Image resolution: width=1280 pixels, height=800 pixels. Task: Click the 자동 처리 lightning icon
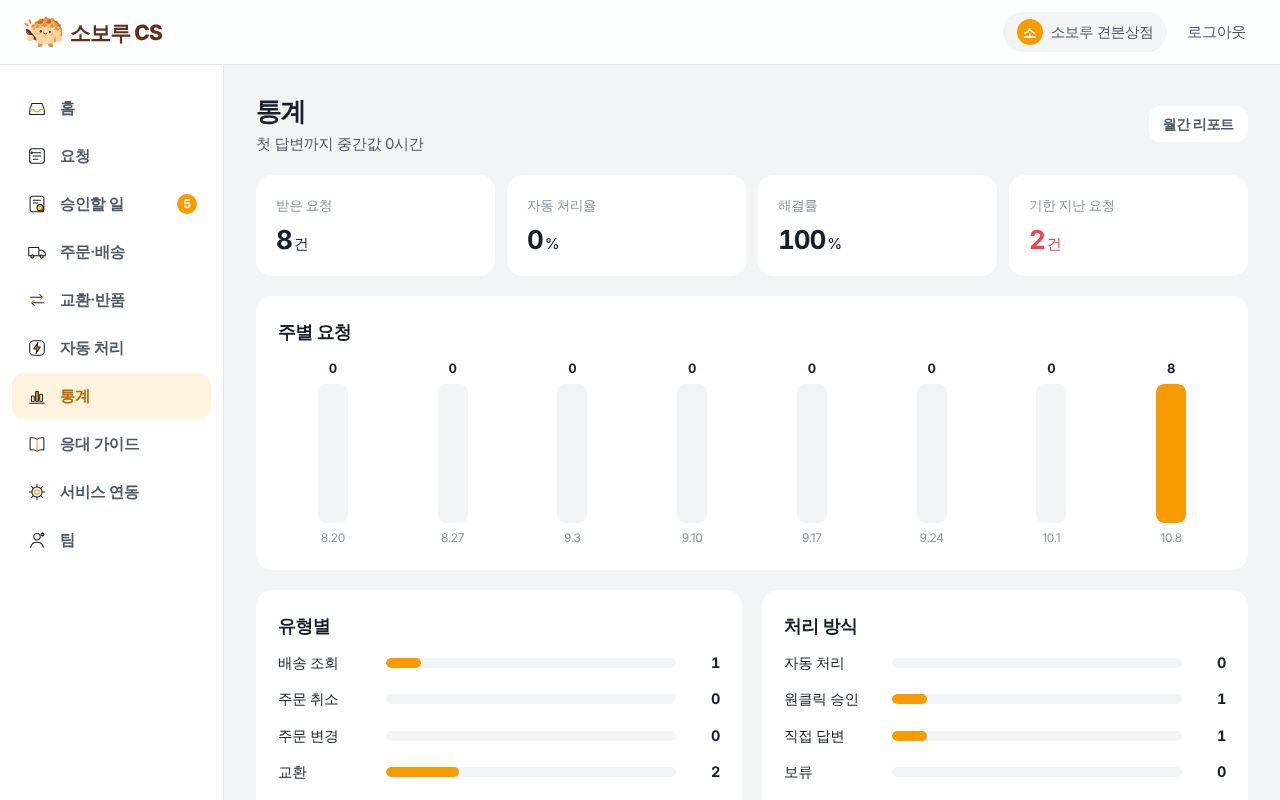[x=37, y=348]
